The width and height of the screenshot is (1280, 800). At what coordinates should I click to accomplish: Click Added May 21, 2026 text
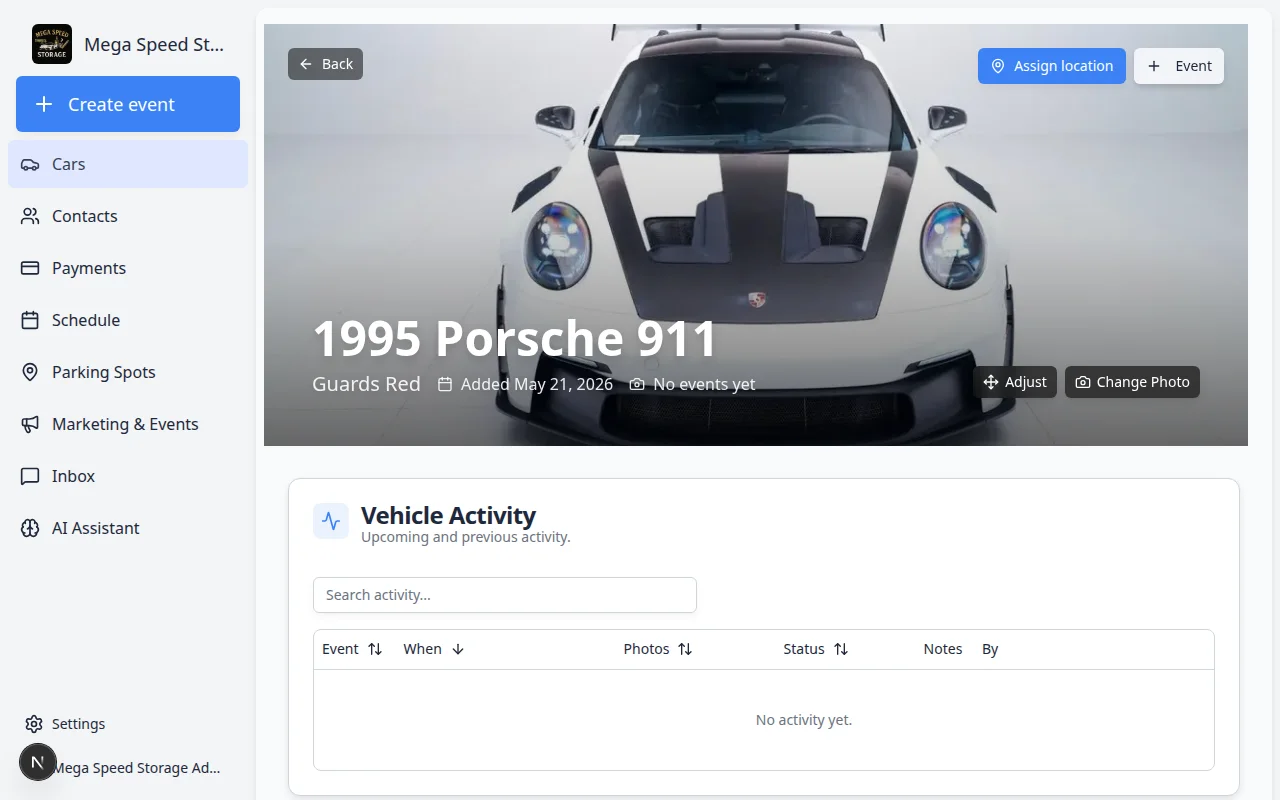pyautogui.click(x=525, y=384)
